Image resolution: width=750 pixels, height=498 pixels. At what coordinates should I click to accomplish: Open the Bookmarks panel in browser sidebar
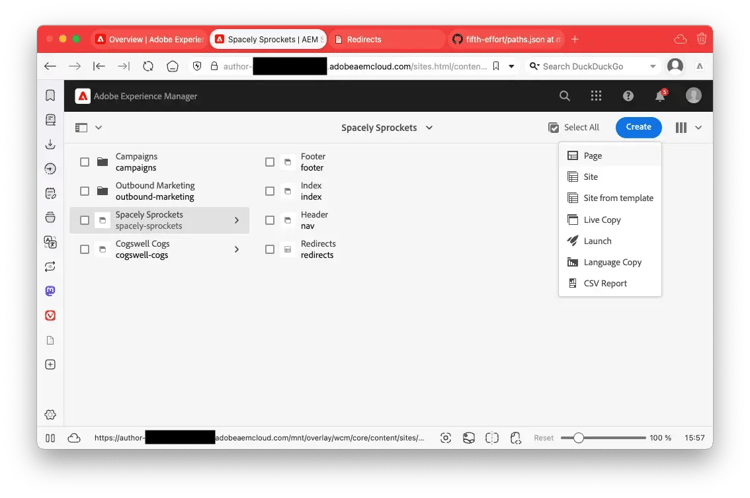tap(50, 95)
